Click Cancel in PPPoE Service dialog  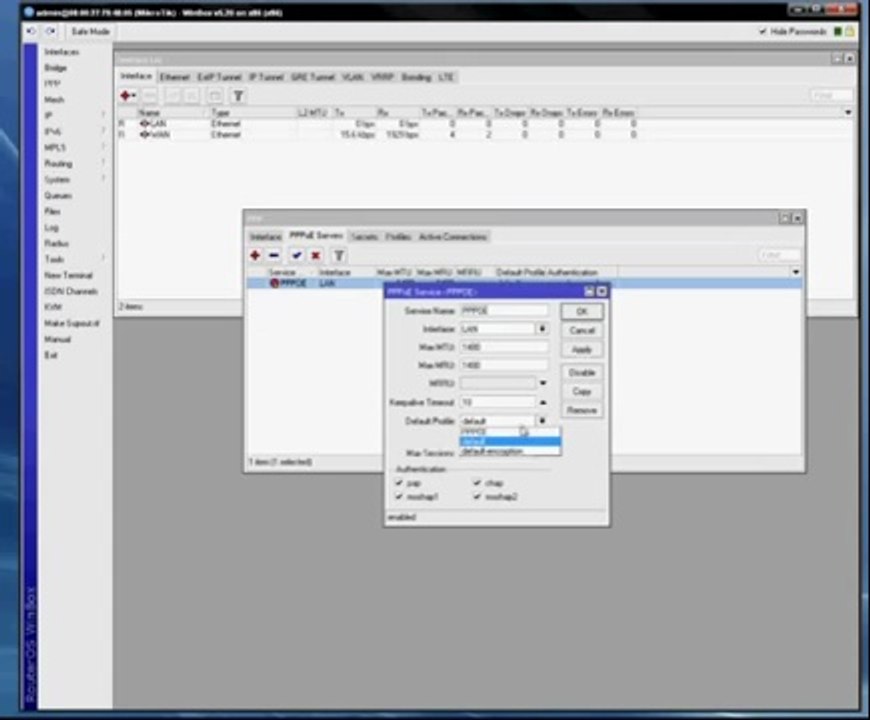(x=581, y=331)
